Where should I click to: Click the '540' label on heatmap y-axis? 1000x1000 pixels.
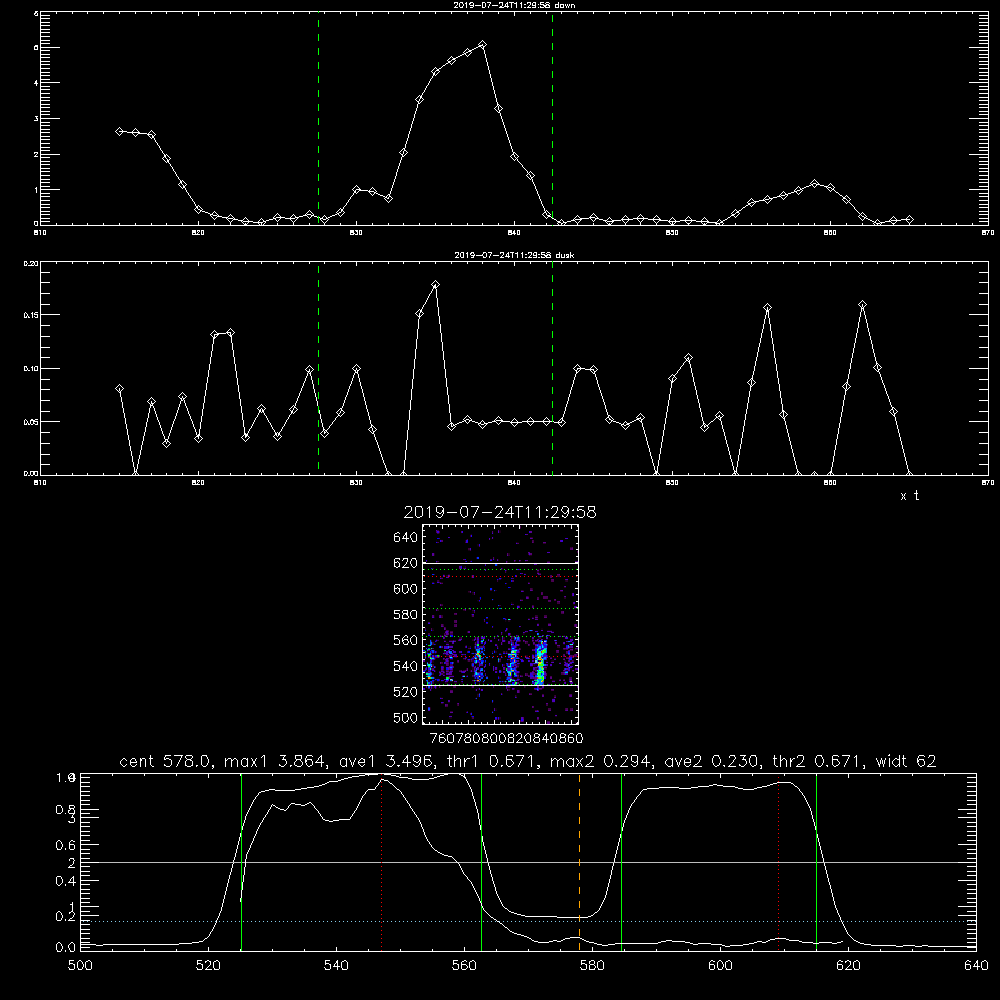click(x=406, y=666)
